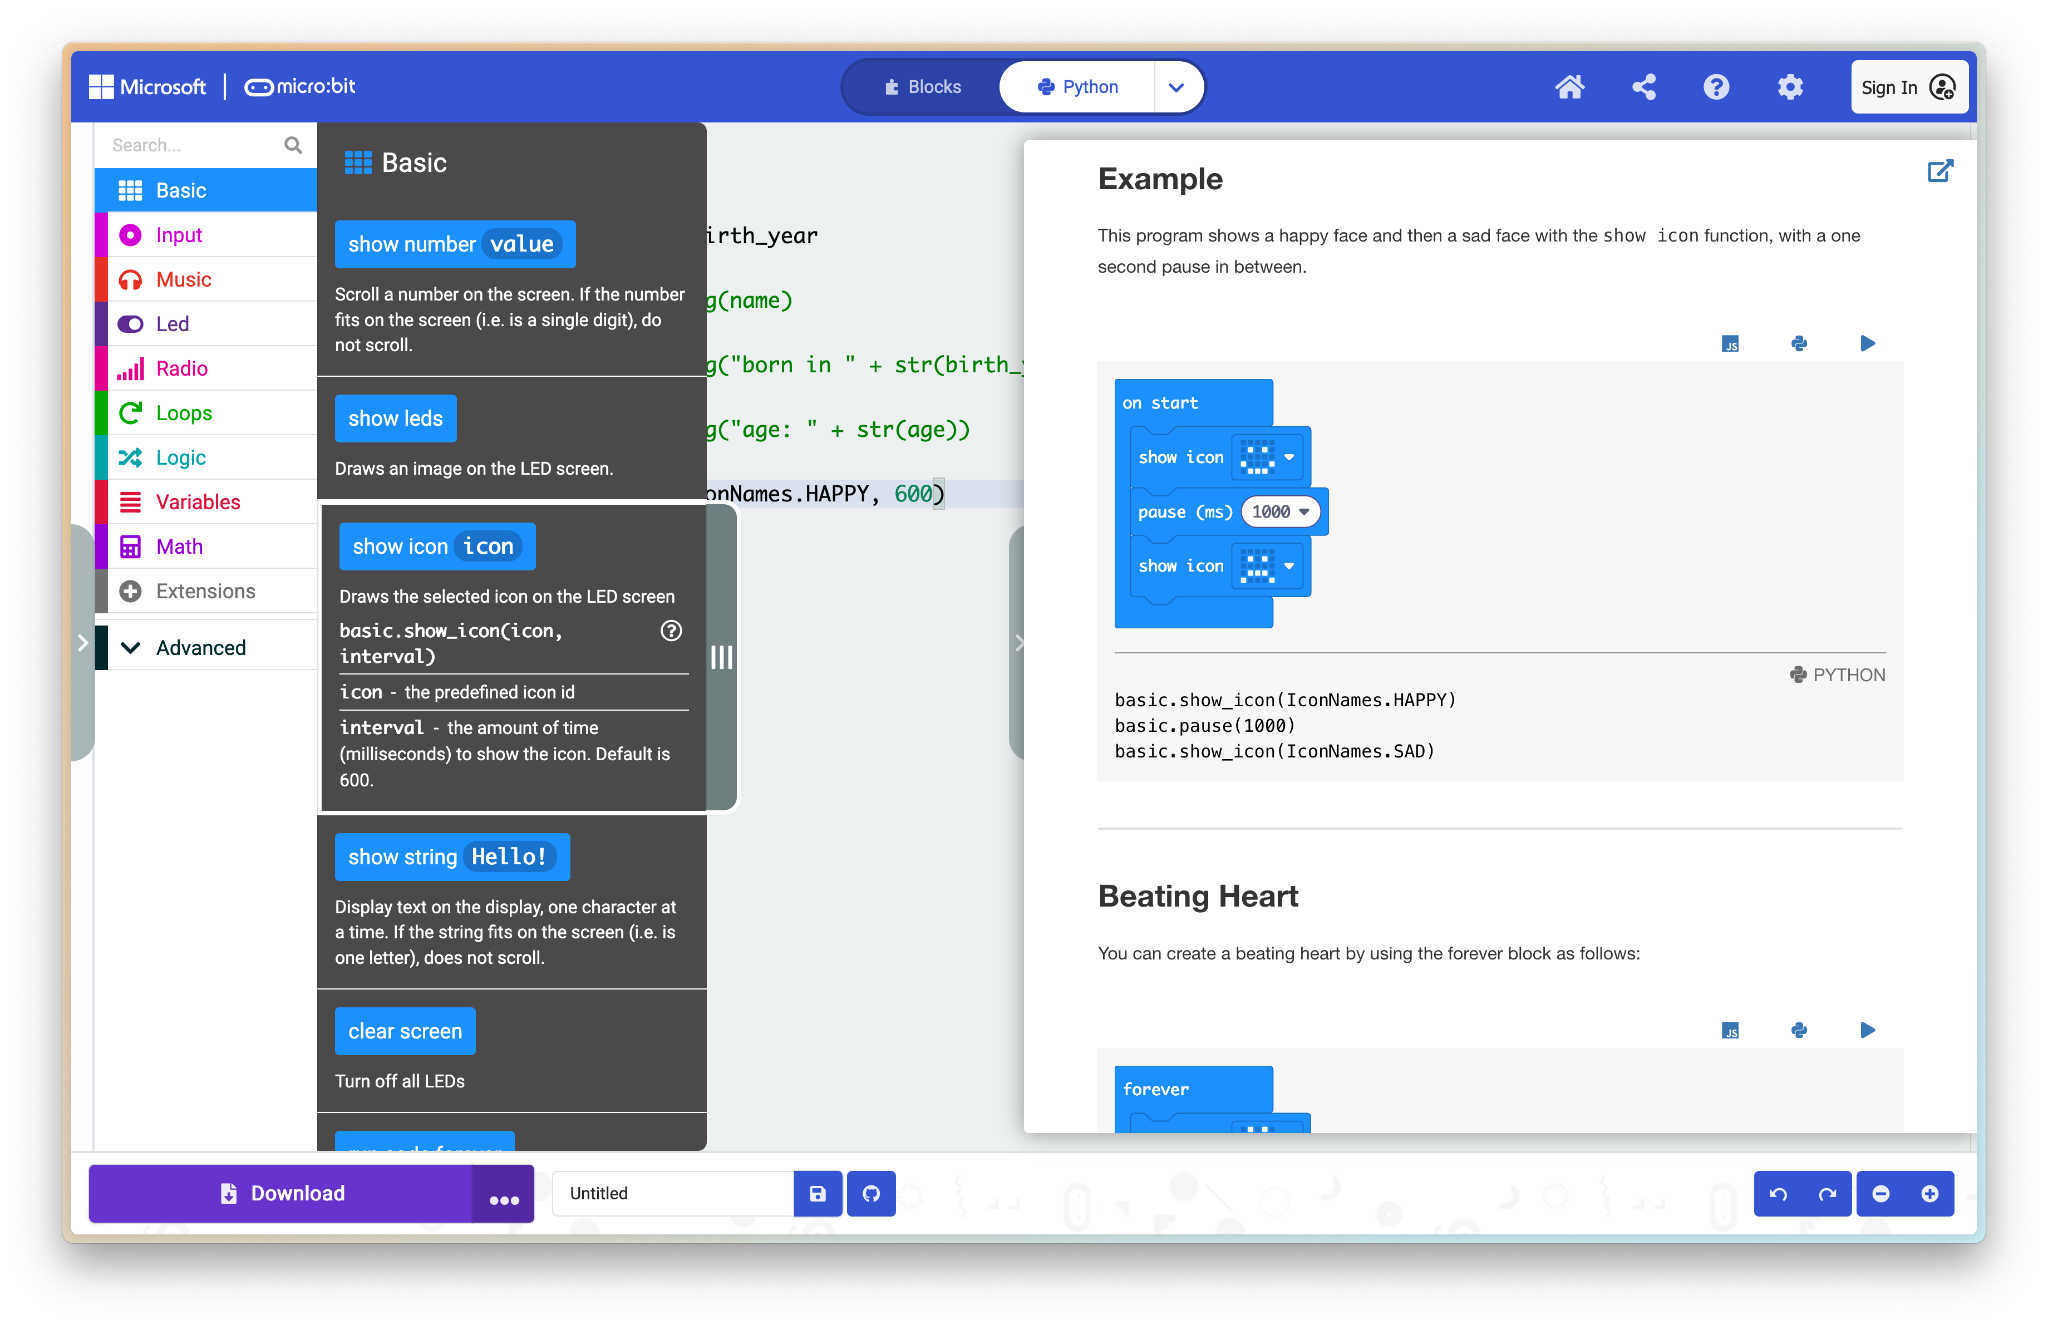Undo the last edit
This screenshot has width=2048, height=1326.
(1778, 1193)
